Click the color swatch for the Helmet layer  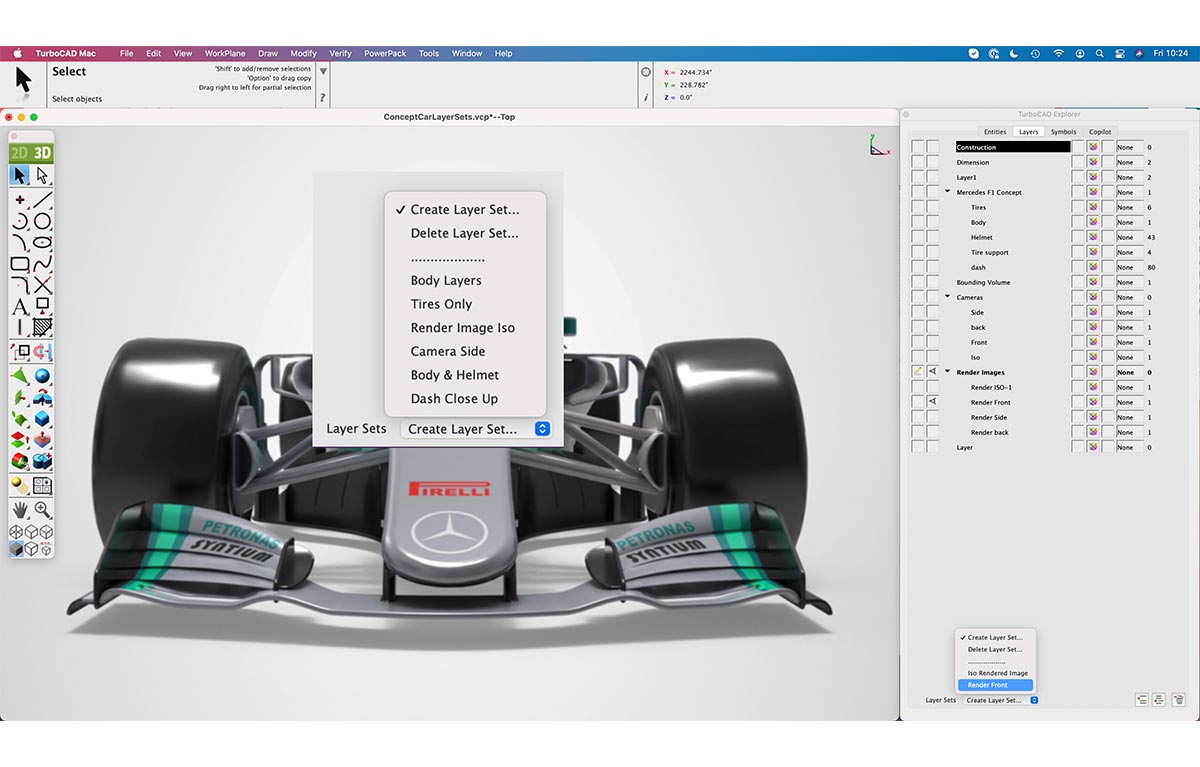click(x=1093, y=237)
